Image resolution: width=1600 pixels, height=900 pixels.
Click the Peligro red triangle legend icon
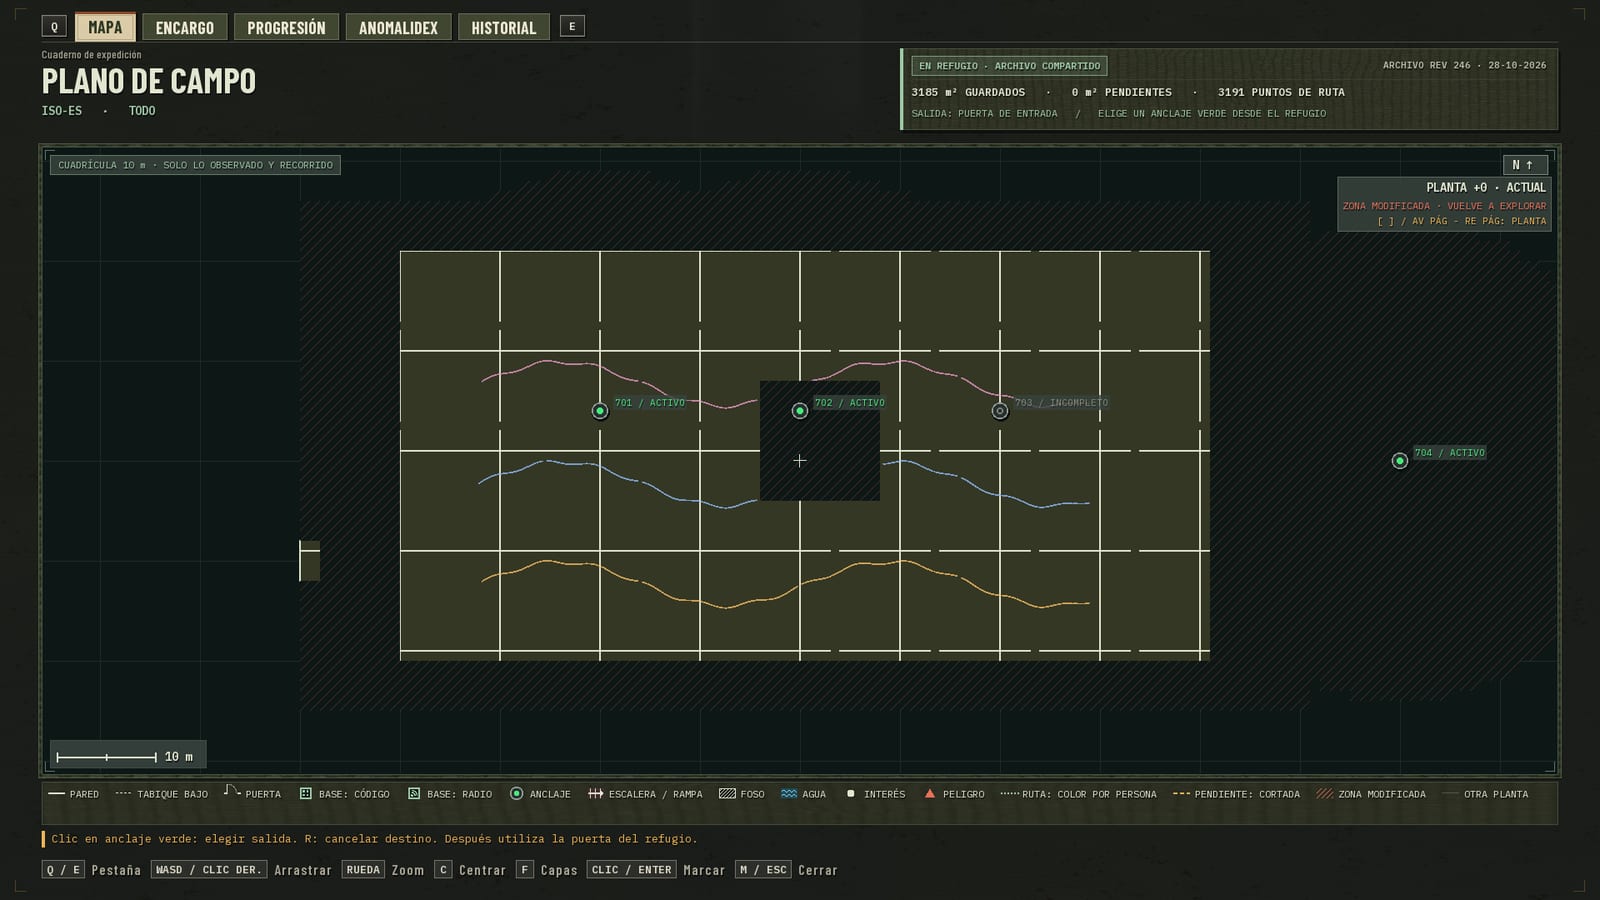(930, 794)
